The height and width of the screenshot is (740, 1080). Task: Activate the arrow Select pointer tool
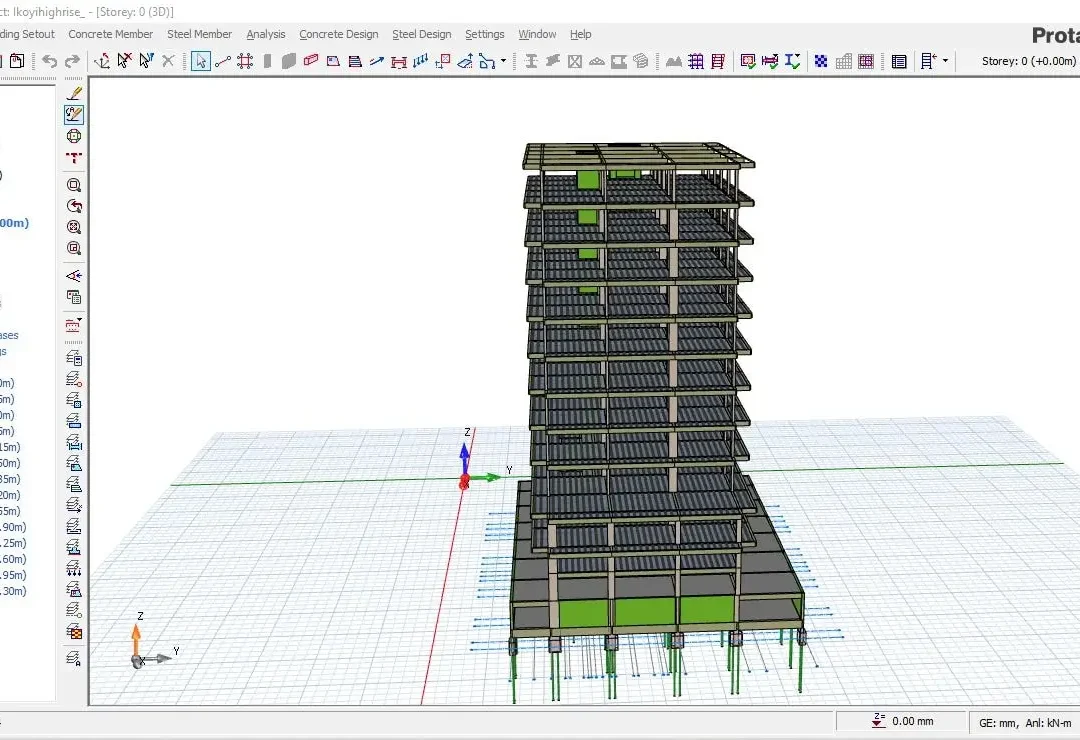pyautogui.click(x=200, y=61)
